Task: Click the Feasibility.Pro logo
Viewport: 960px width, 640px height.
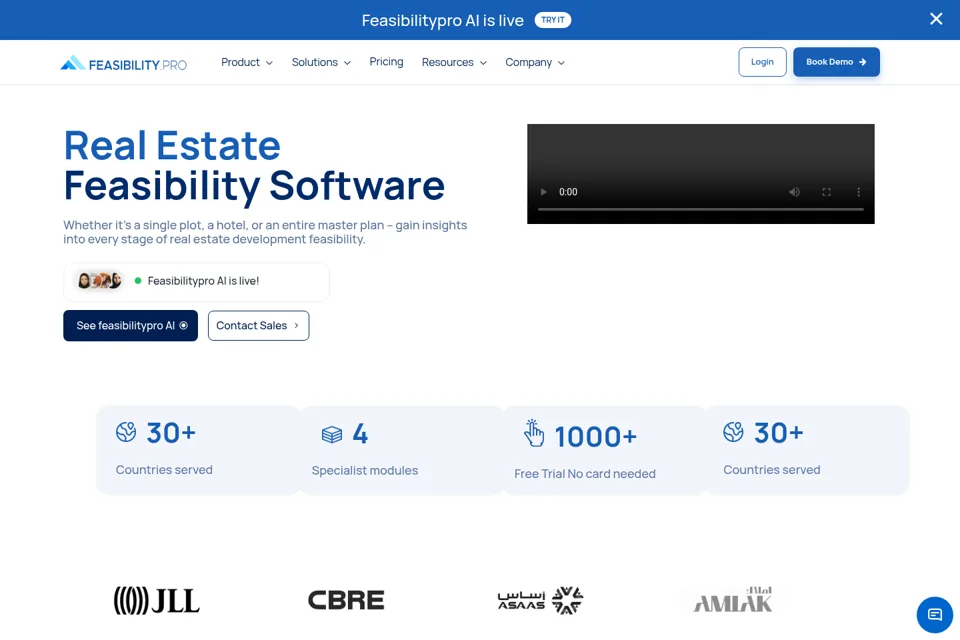Action: 124,63
